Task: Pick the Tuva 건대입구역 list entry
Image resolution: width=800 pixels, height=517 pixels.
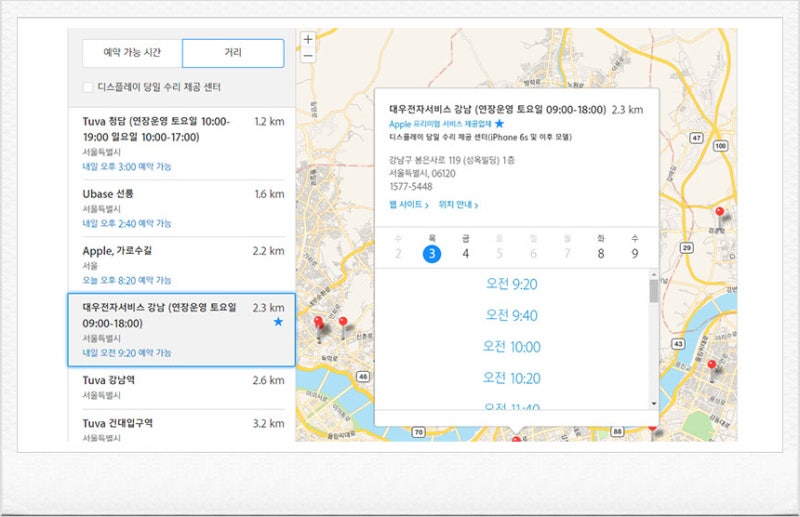Action: (x=182, y=426)
